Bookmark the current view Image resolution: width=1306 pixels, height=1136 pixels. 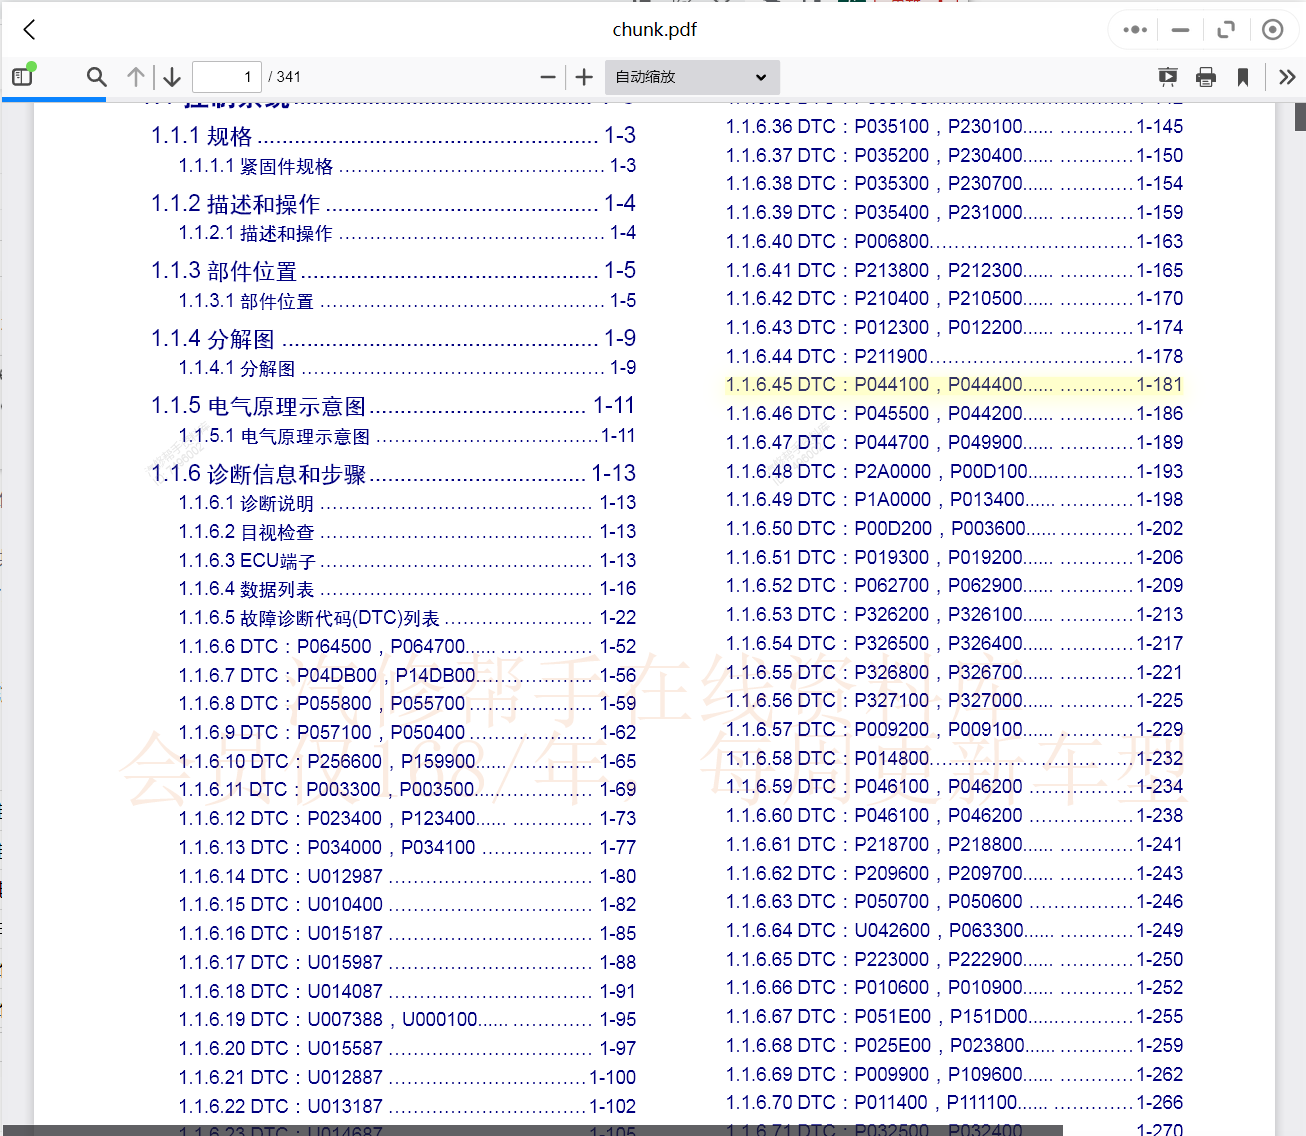tap(1243, 77)
